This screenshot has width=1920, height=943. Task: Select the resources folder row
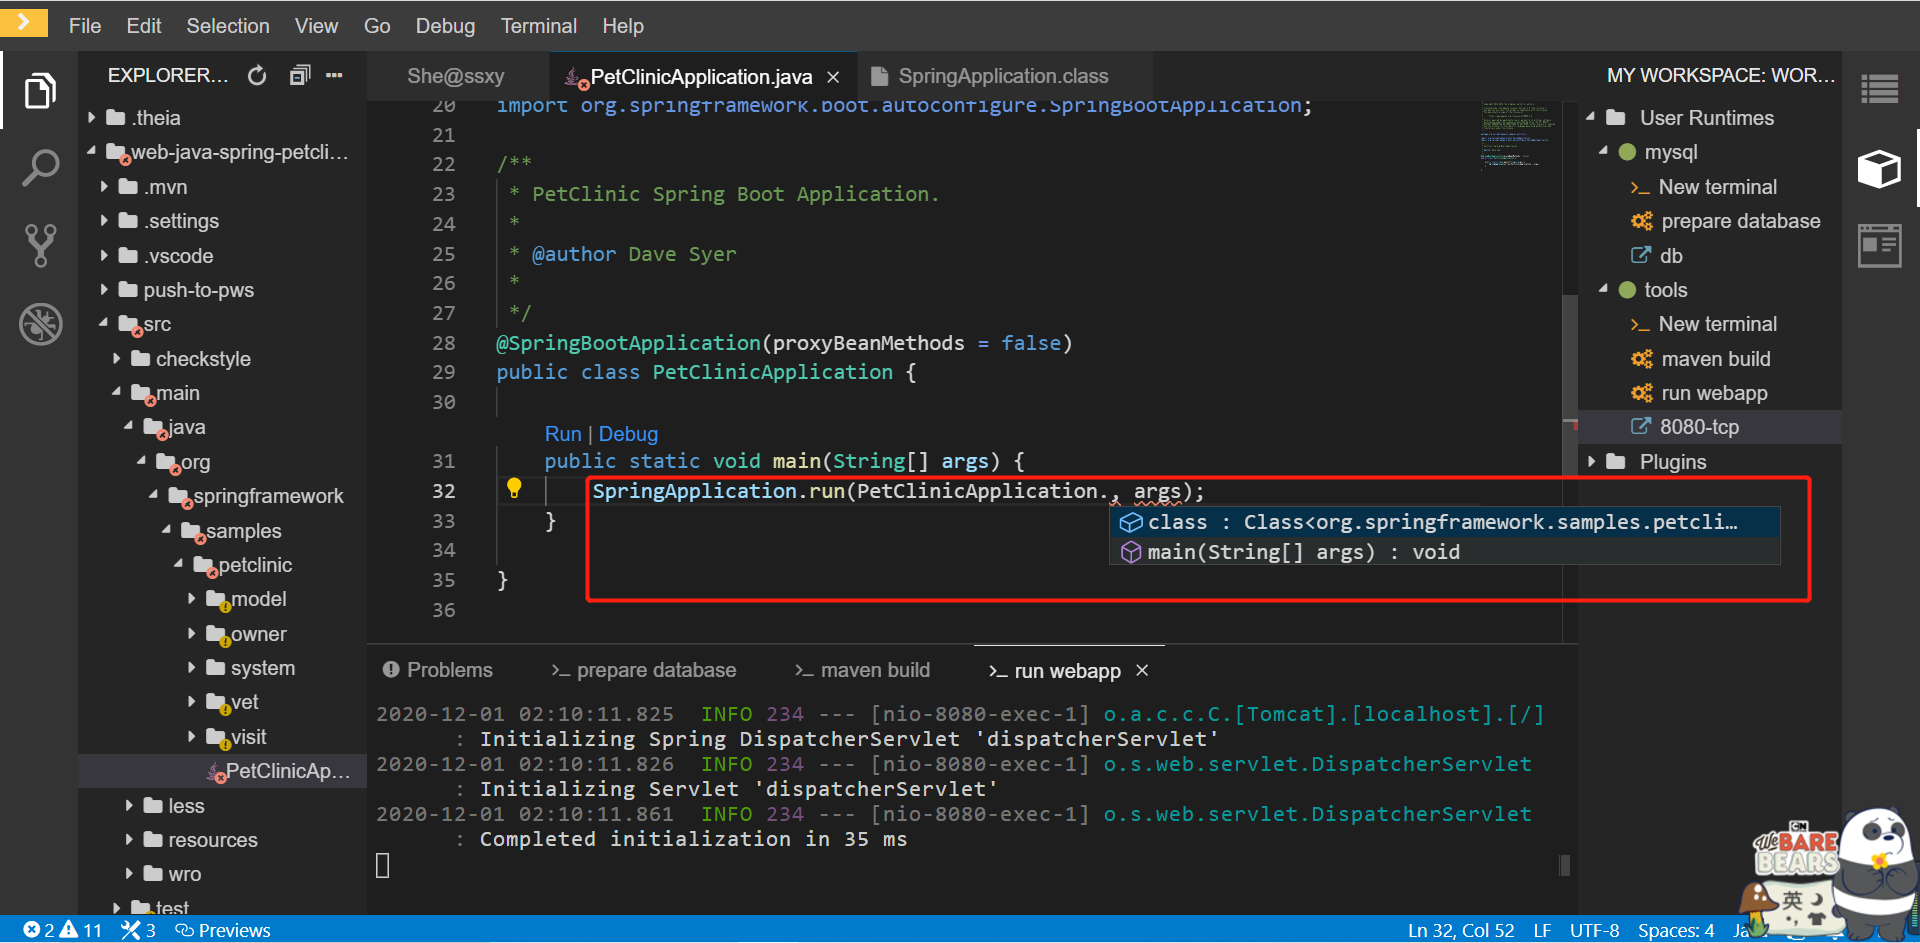click(x=223, y=839)
